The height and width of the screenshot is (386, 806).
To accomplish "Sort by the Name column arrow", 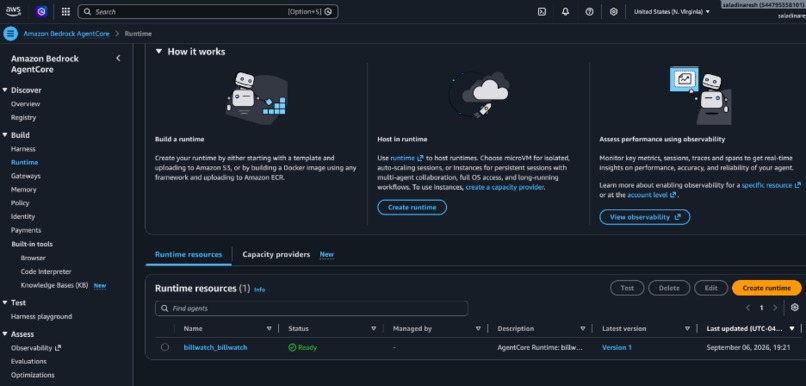I will click(269, 328).
